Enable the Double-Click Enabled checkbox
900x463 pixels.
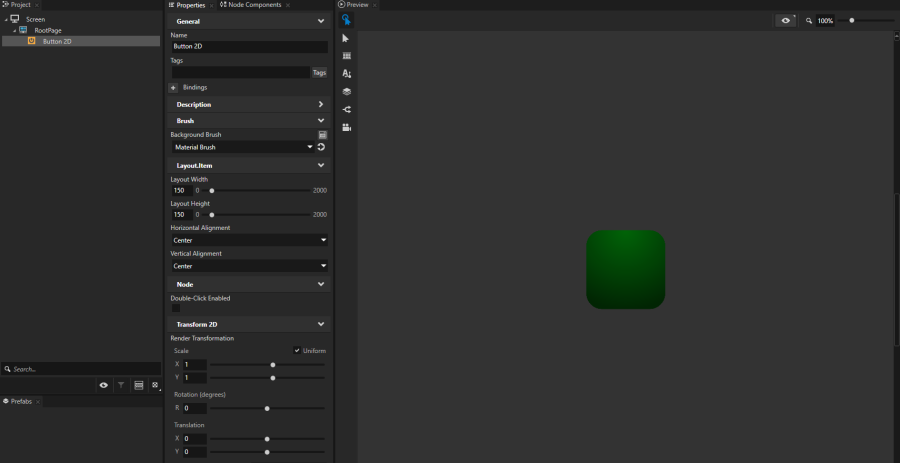pos(176,308)
